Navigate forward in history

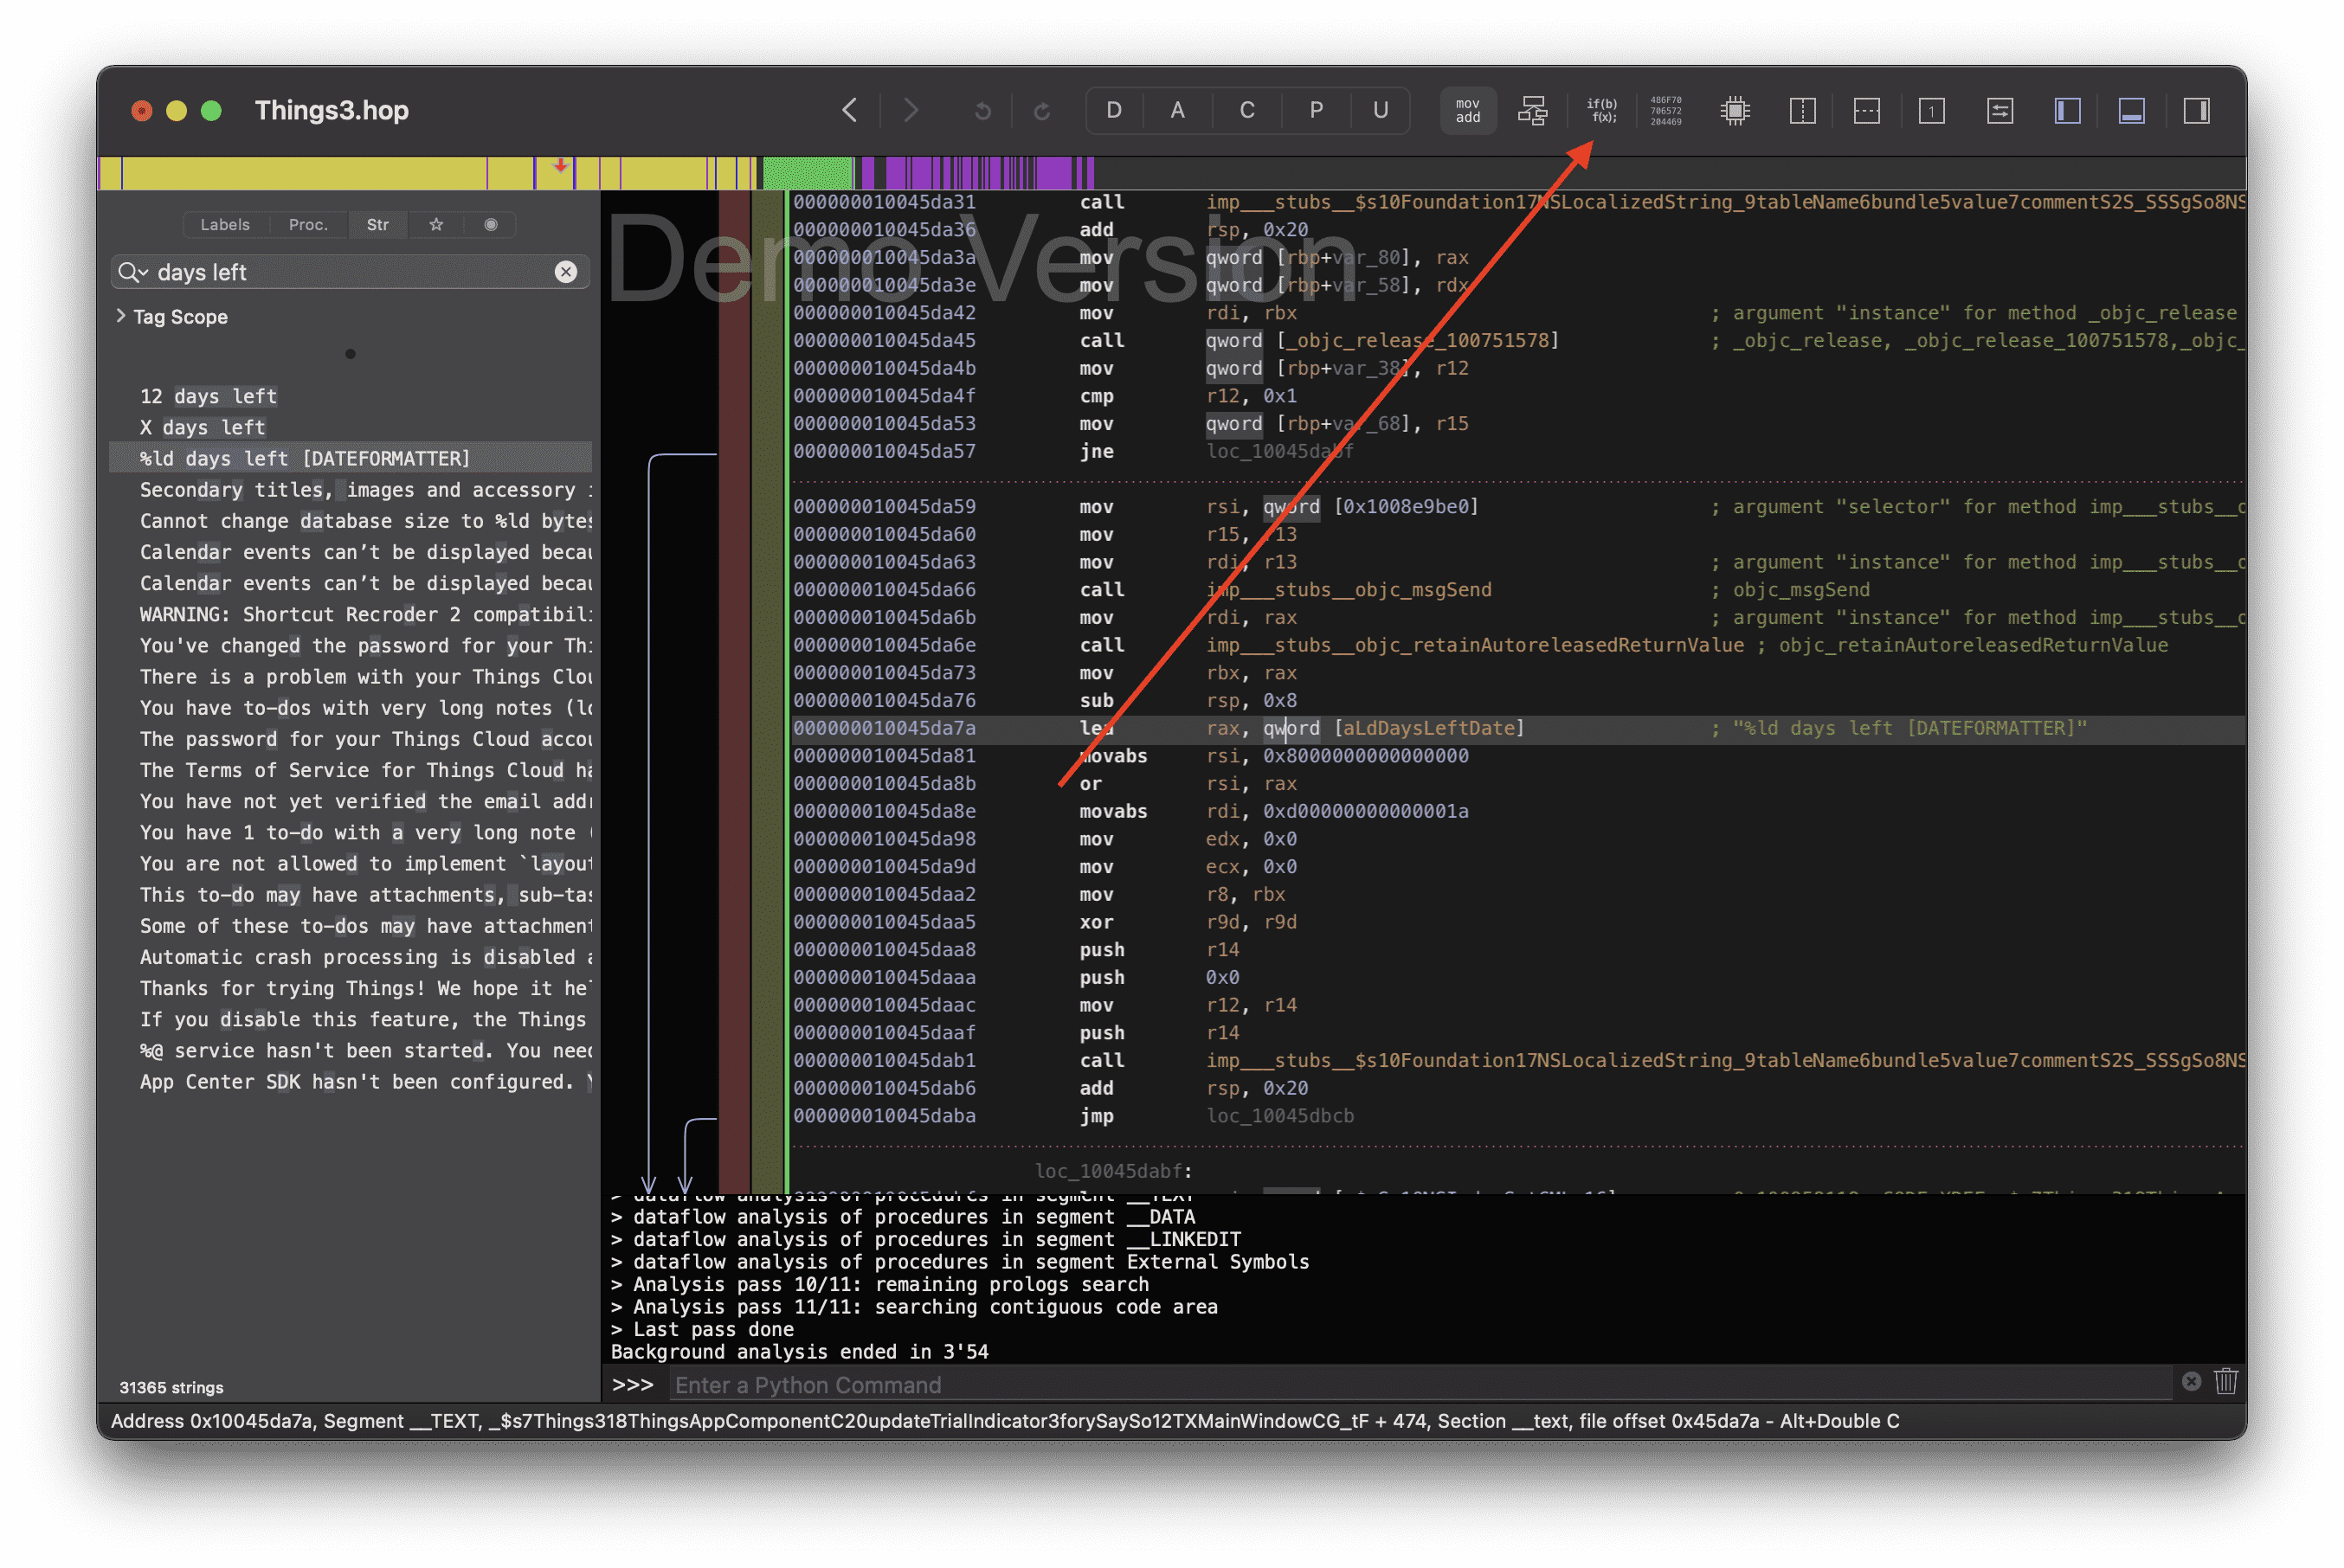(910, 110)
